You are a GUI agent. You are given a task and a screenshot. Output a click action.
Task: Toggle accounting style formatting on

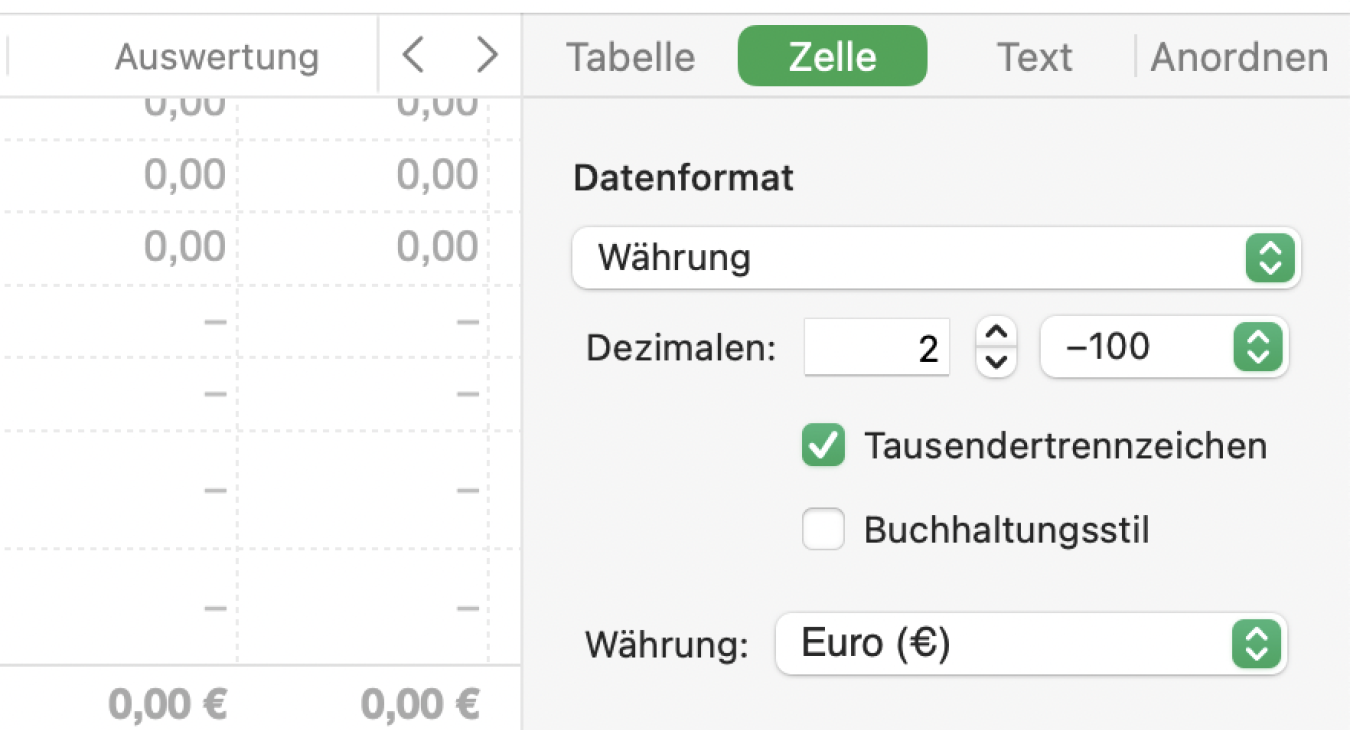823,530
